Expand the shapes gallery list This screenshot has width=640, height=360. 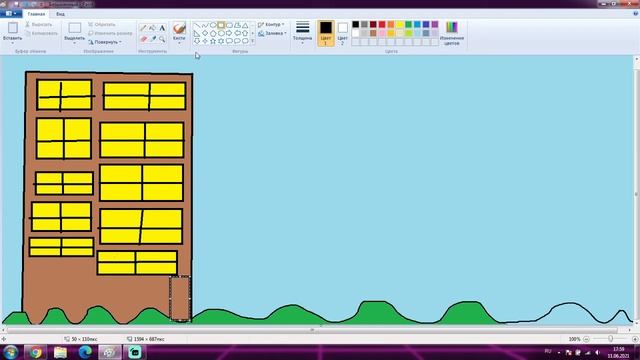coord(253,41)
